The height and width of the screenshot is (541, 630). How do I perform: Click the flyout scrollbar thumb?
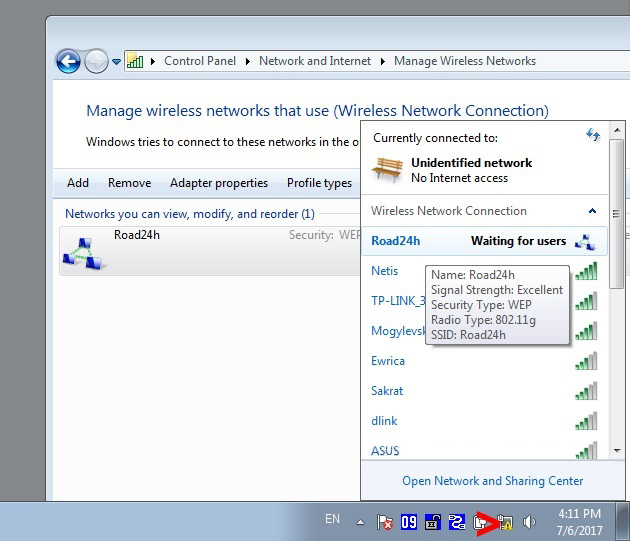tap(616, 214)
